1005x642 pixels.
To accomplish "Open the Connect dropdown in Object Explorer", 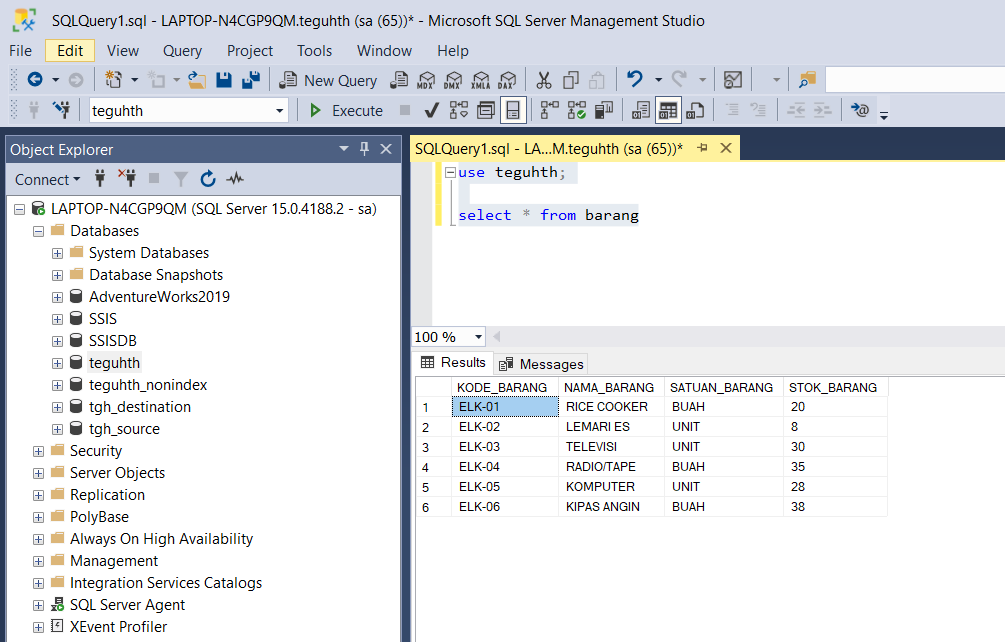I will 47,179.
